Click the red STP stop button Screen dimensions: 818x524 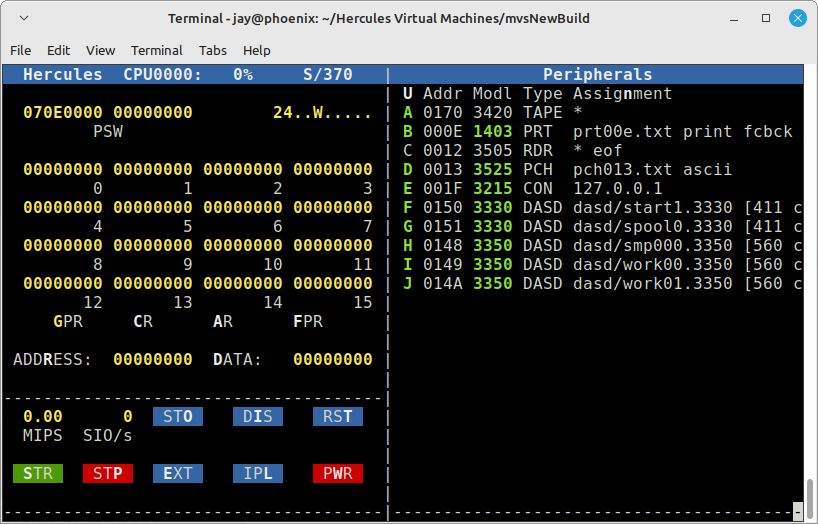(x=107, y=473)
